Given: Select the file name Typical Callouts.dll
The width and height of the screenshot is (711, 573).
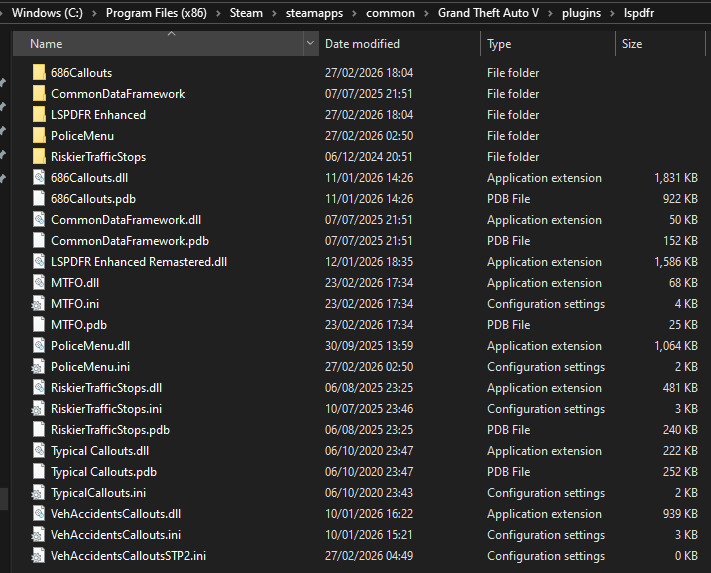Looking at the screenshot, I should point(100,451).
